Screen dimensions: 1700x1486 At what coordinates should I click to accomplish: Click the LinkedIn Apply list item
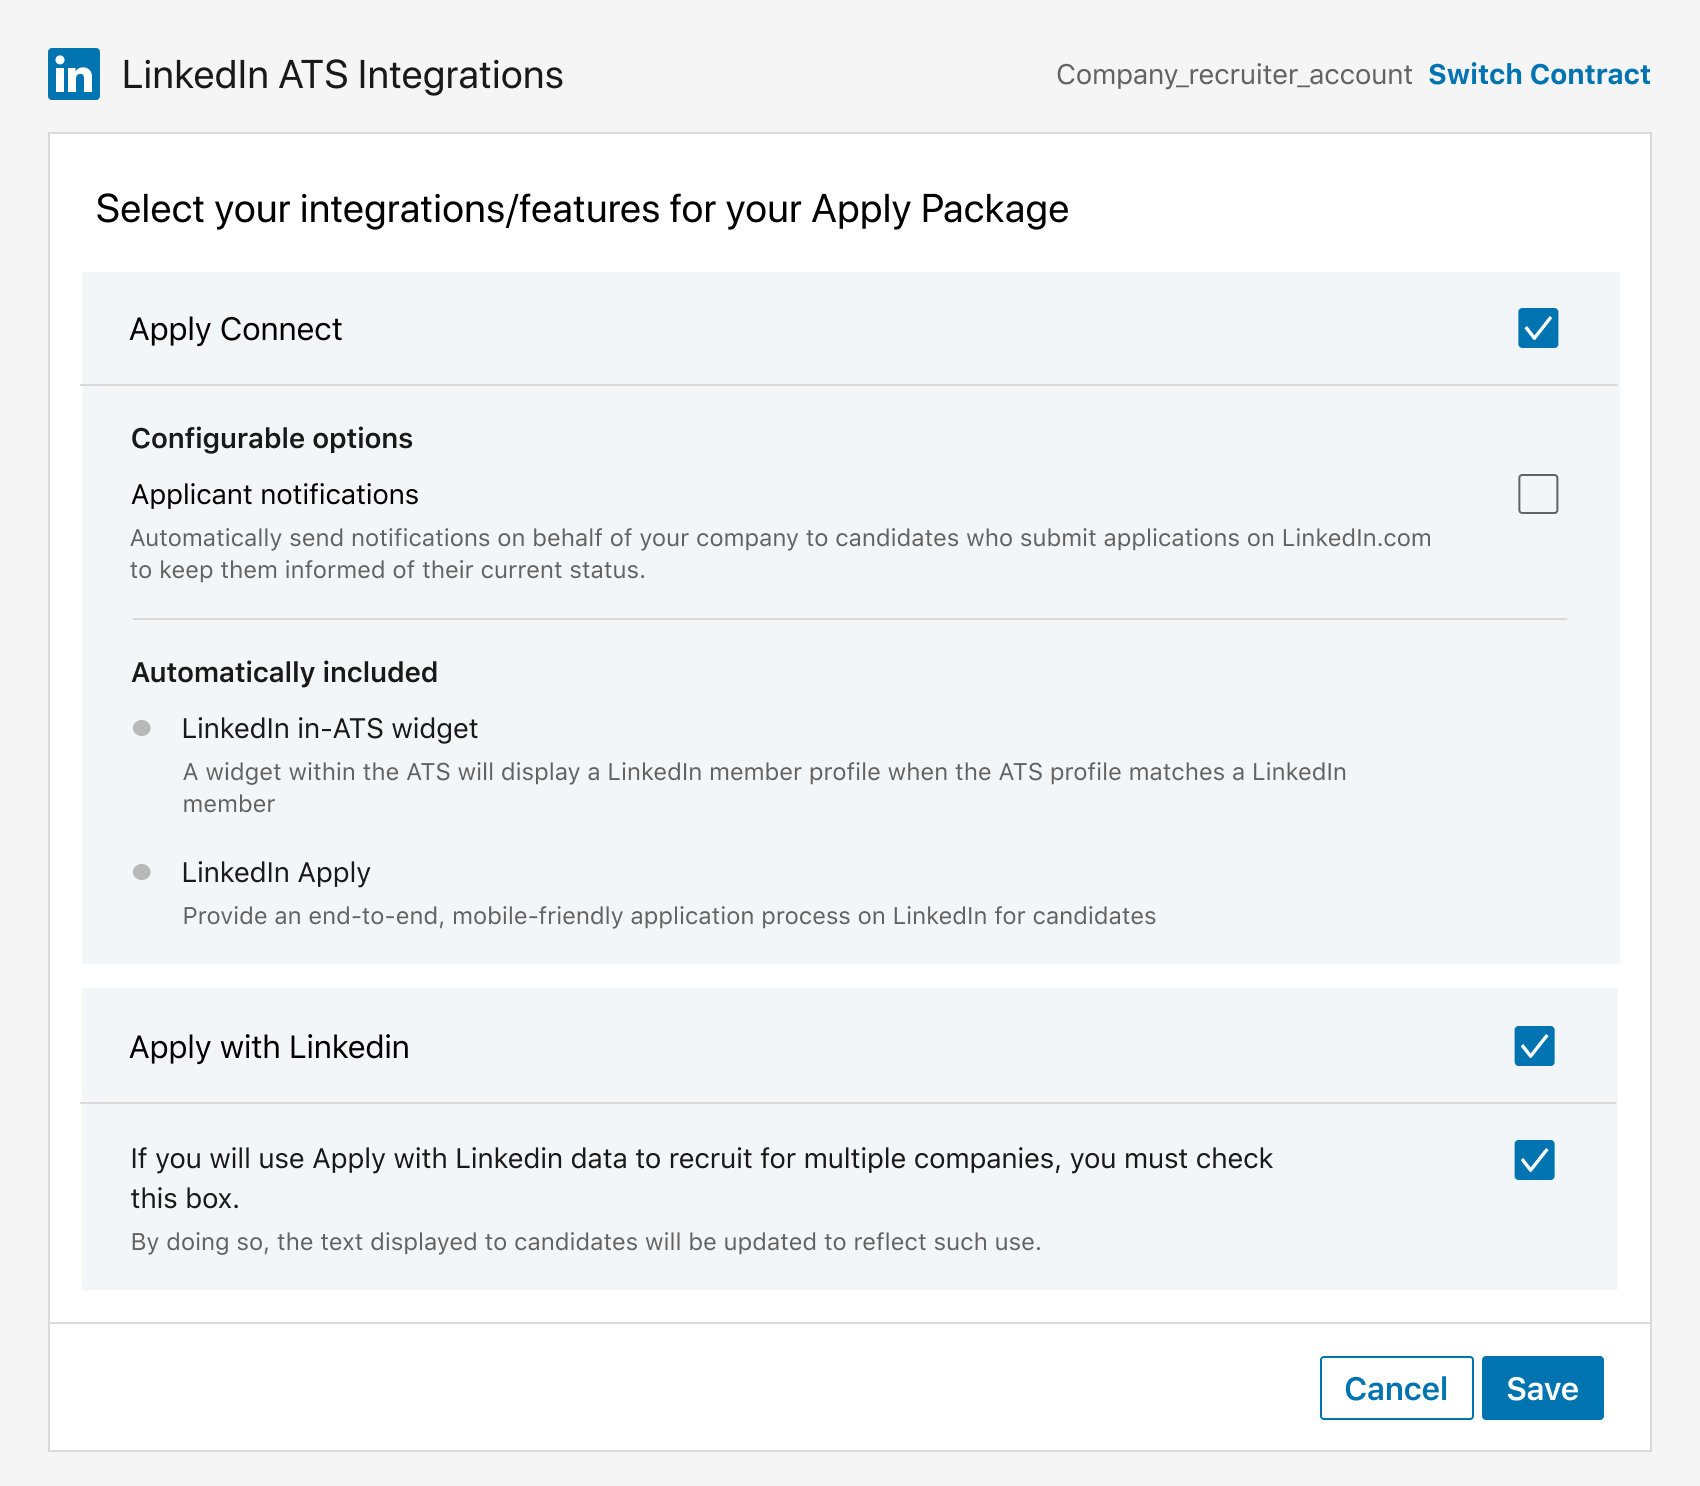[276, 872]
